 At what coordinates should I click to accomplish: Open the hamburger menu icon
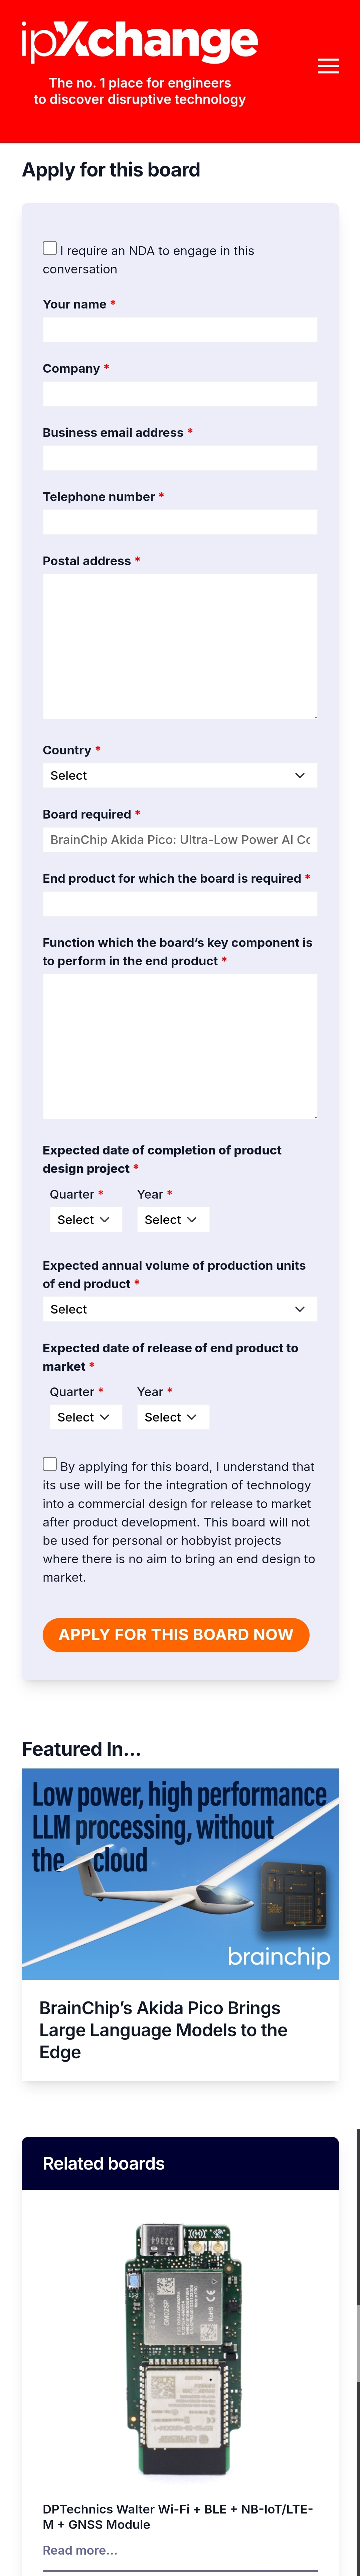[x=328, y=66]
